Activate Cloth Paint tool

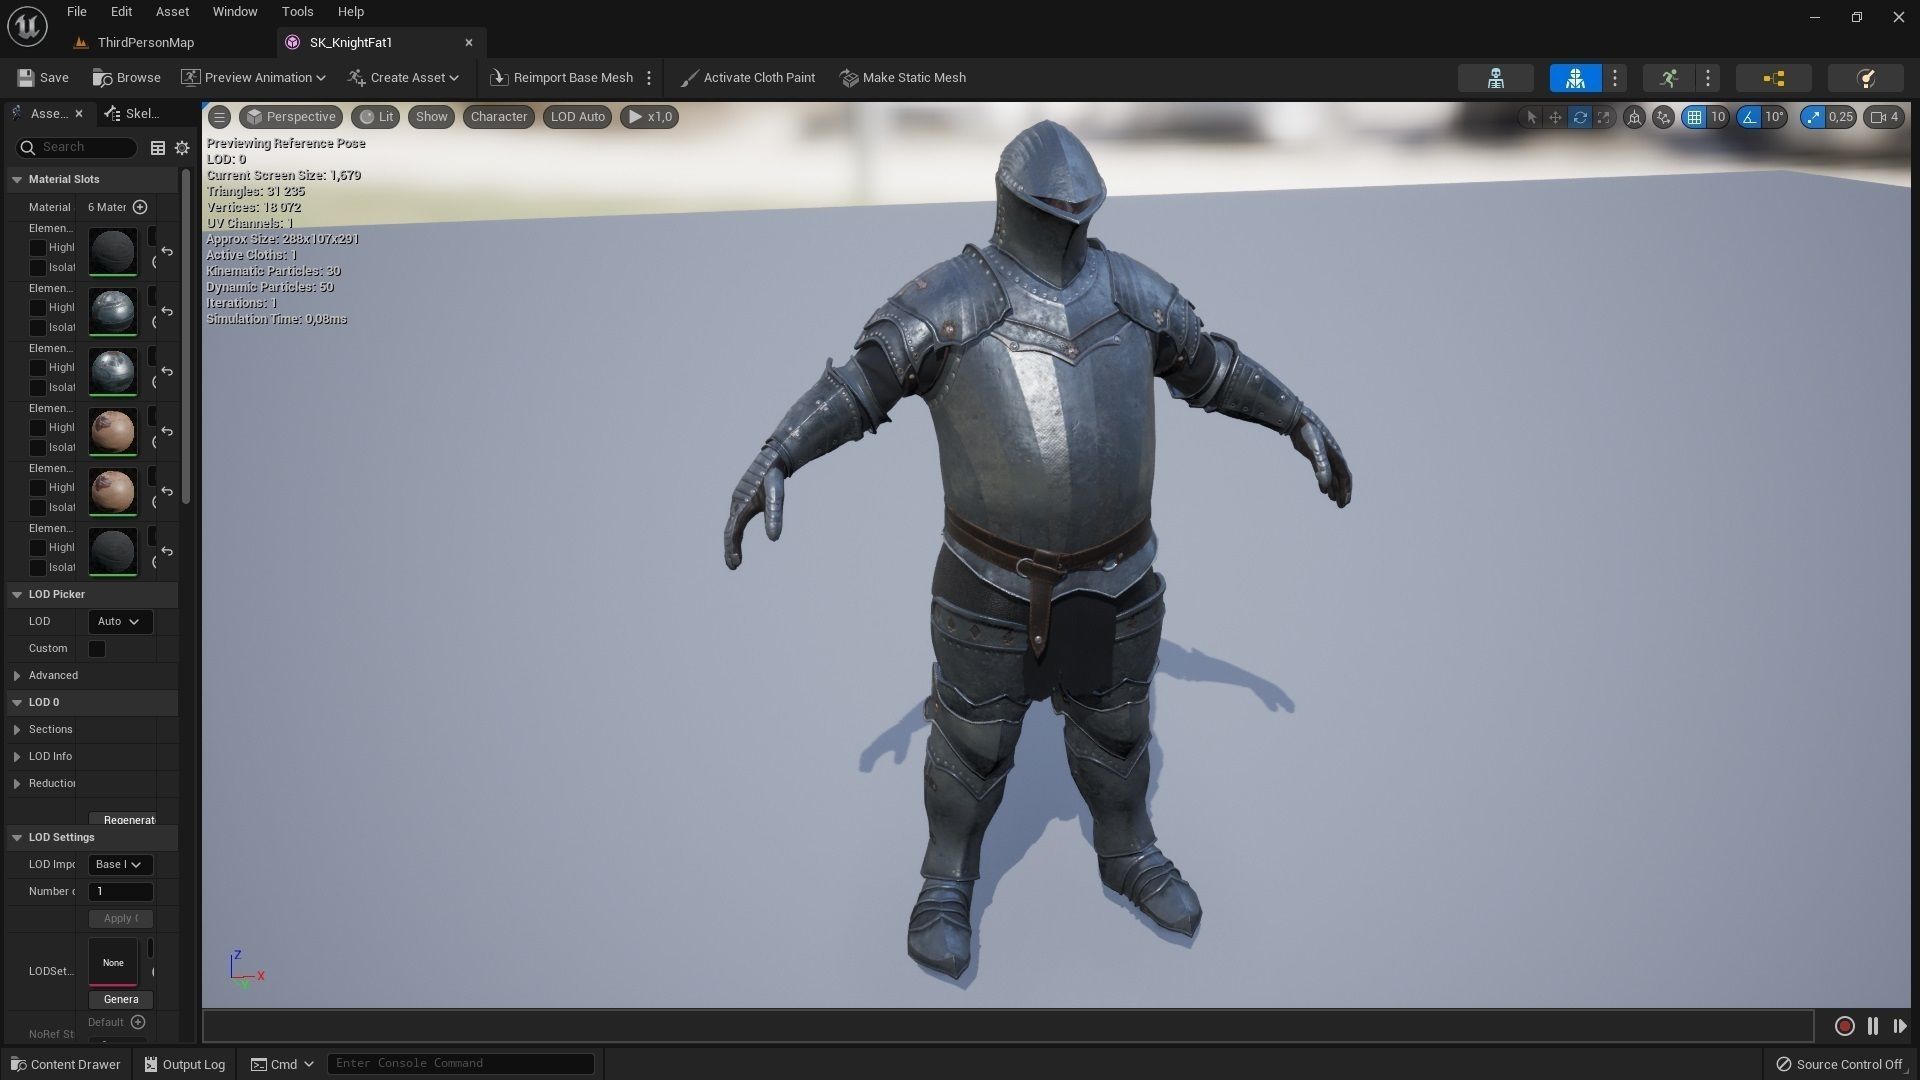click(747, 77)
